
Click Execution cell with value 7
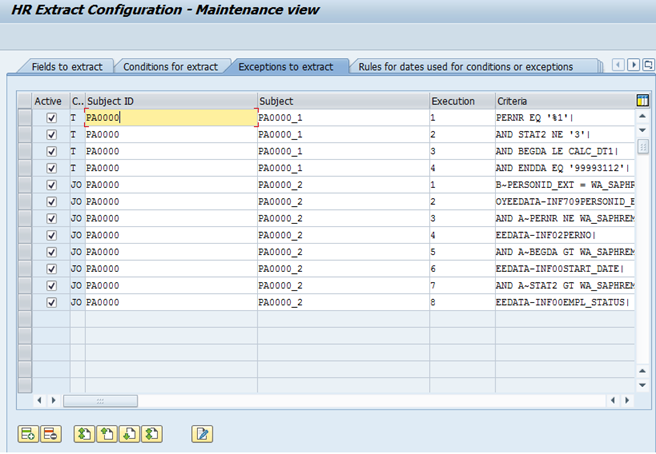coord(462,285)
